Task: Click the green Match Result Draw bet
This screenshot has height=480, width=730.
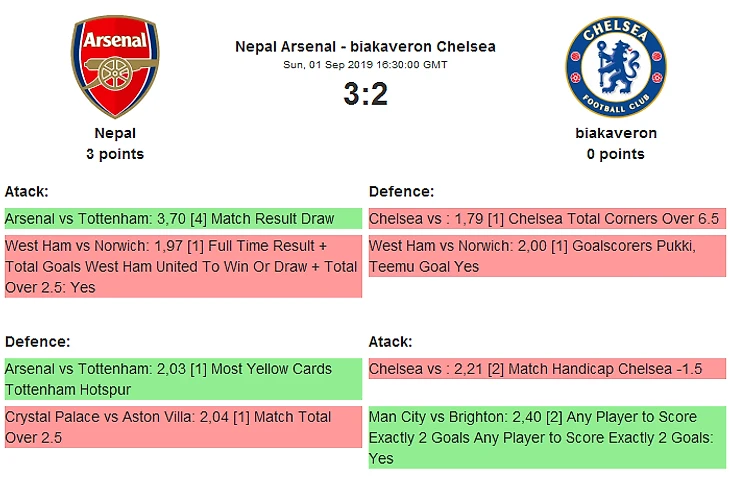Action: pyautogui.click(x=182, y=218)
